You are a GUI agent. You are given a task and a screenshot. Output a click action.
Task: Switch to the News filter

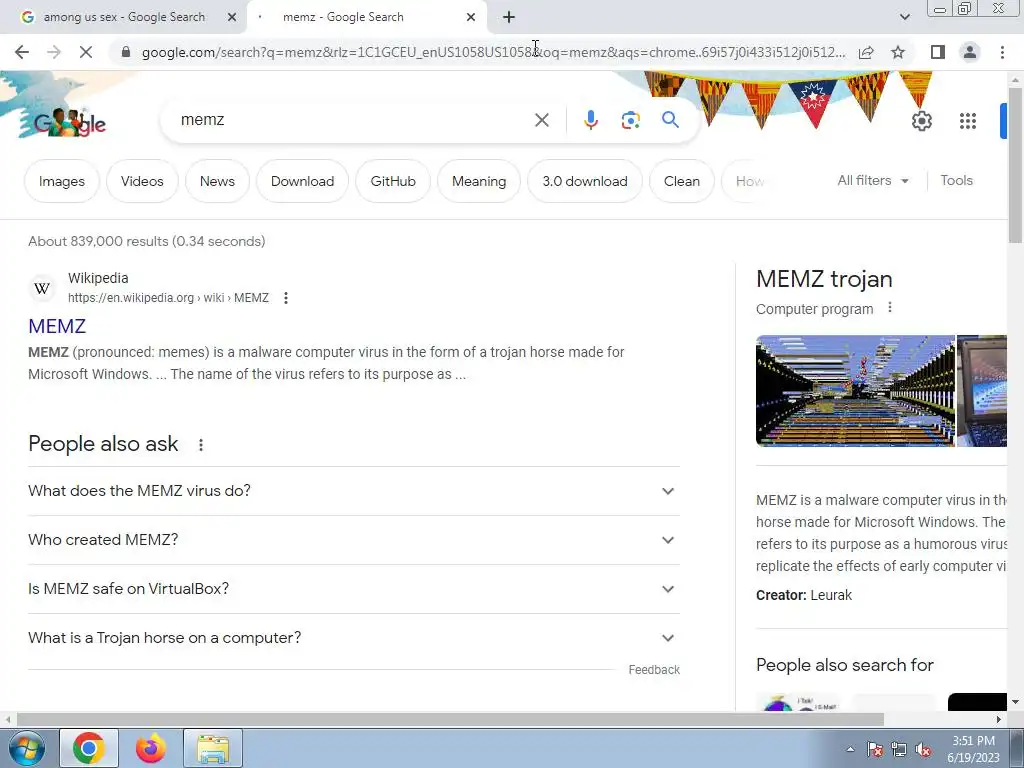(x=217, y=182)
